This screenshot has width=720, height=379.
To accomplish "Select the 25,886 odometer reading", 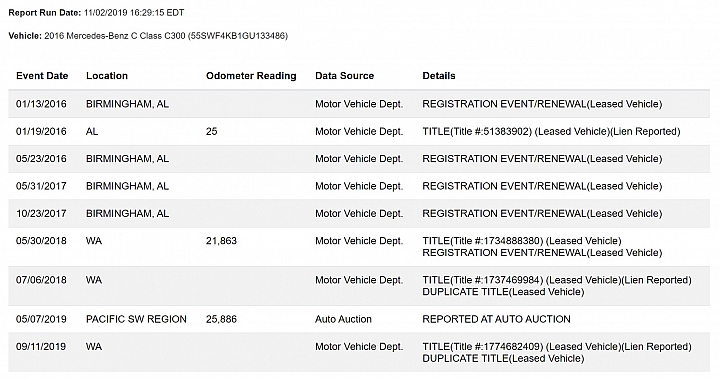I will point(221,319).
